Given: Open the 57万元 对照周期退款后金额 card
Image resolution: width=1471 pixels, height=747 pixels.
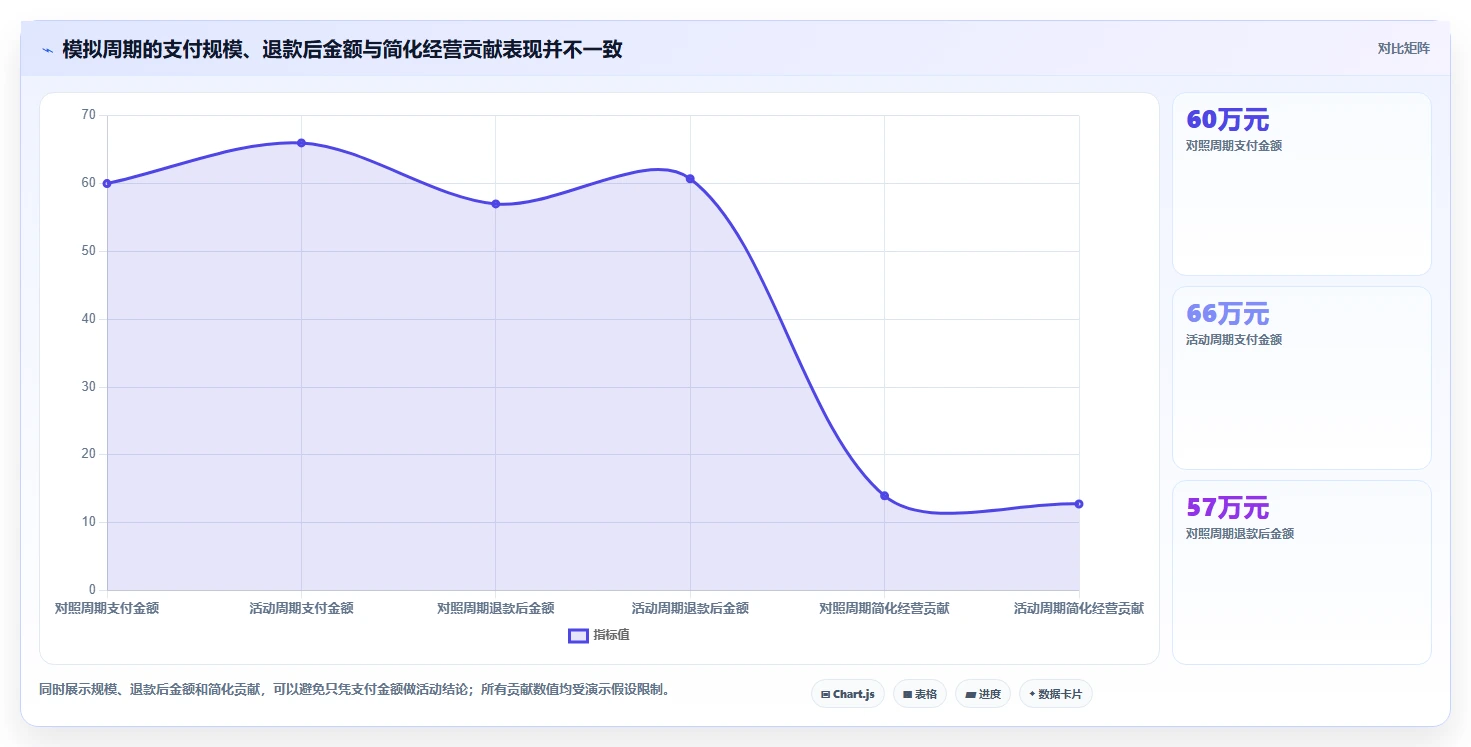Looking at the screenshot, I should coord(1301,572).
